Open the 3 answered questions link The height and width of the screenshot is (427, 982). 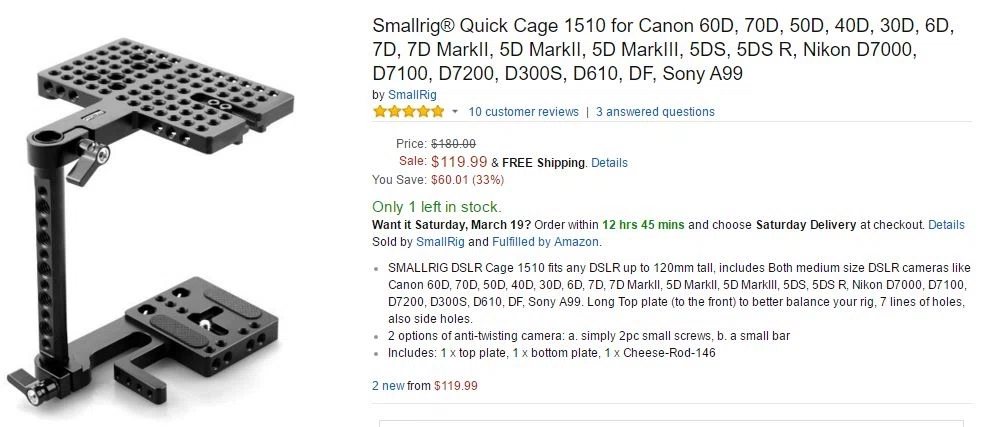(x=655, y=112)
